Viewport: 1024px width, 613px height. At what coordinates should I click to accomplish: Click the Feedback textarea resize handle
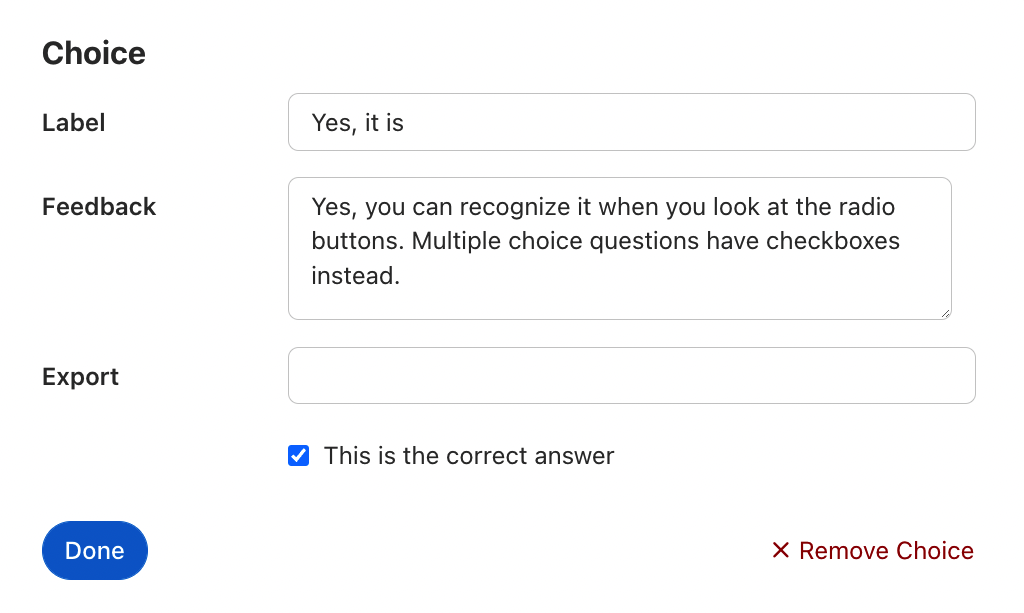(x=945, y=313)
